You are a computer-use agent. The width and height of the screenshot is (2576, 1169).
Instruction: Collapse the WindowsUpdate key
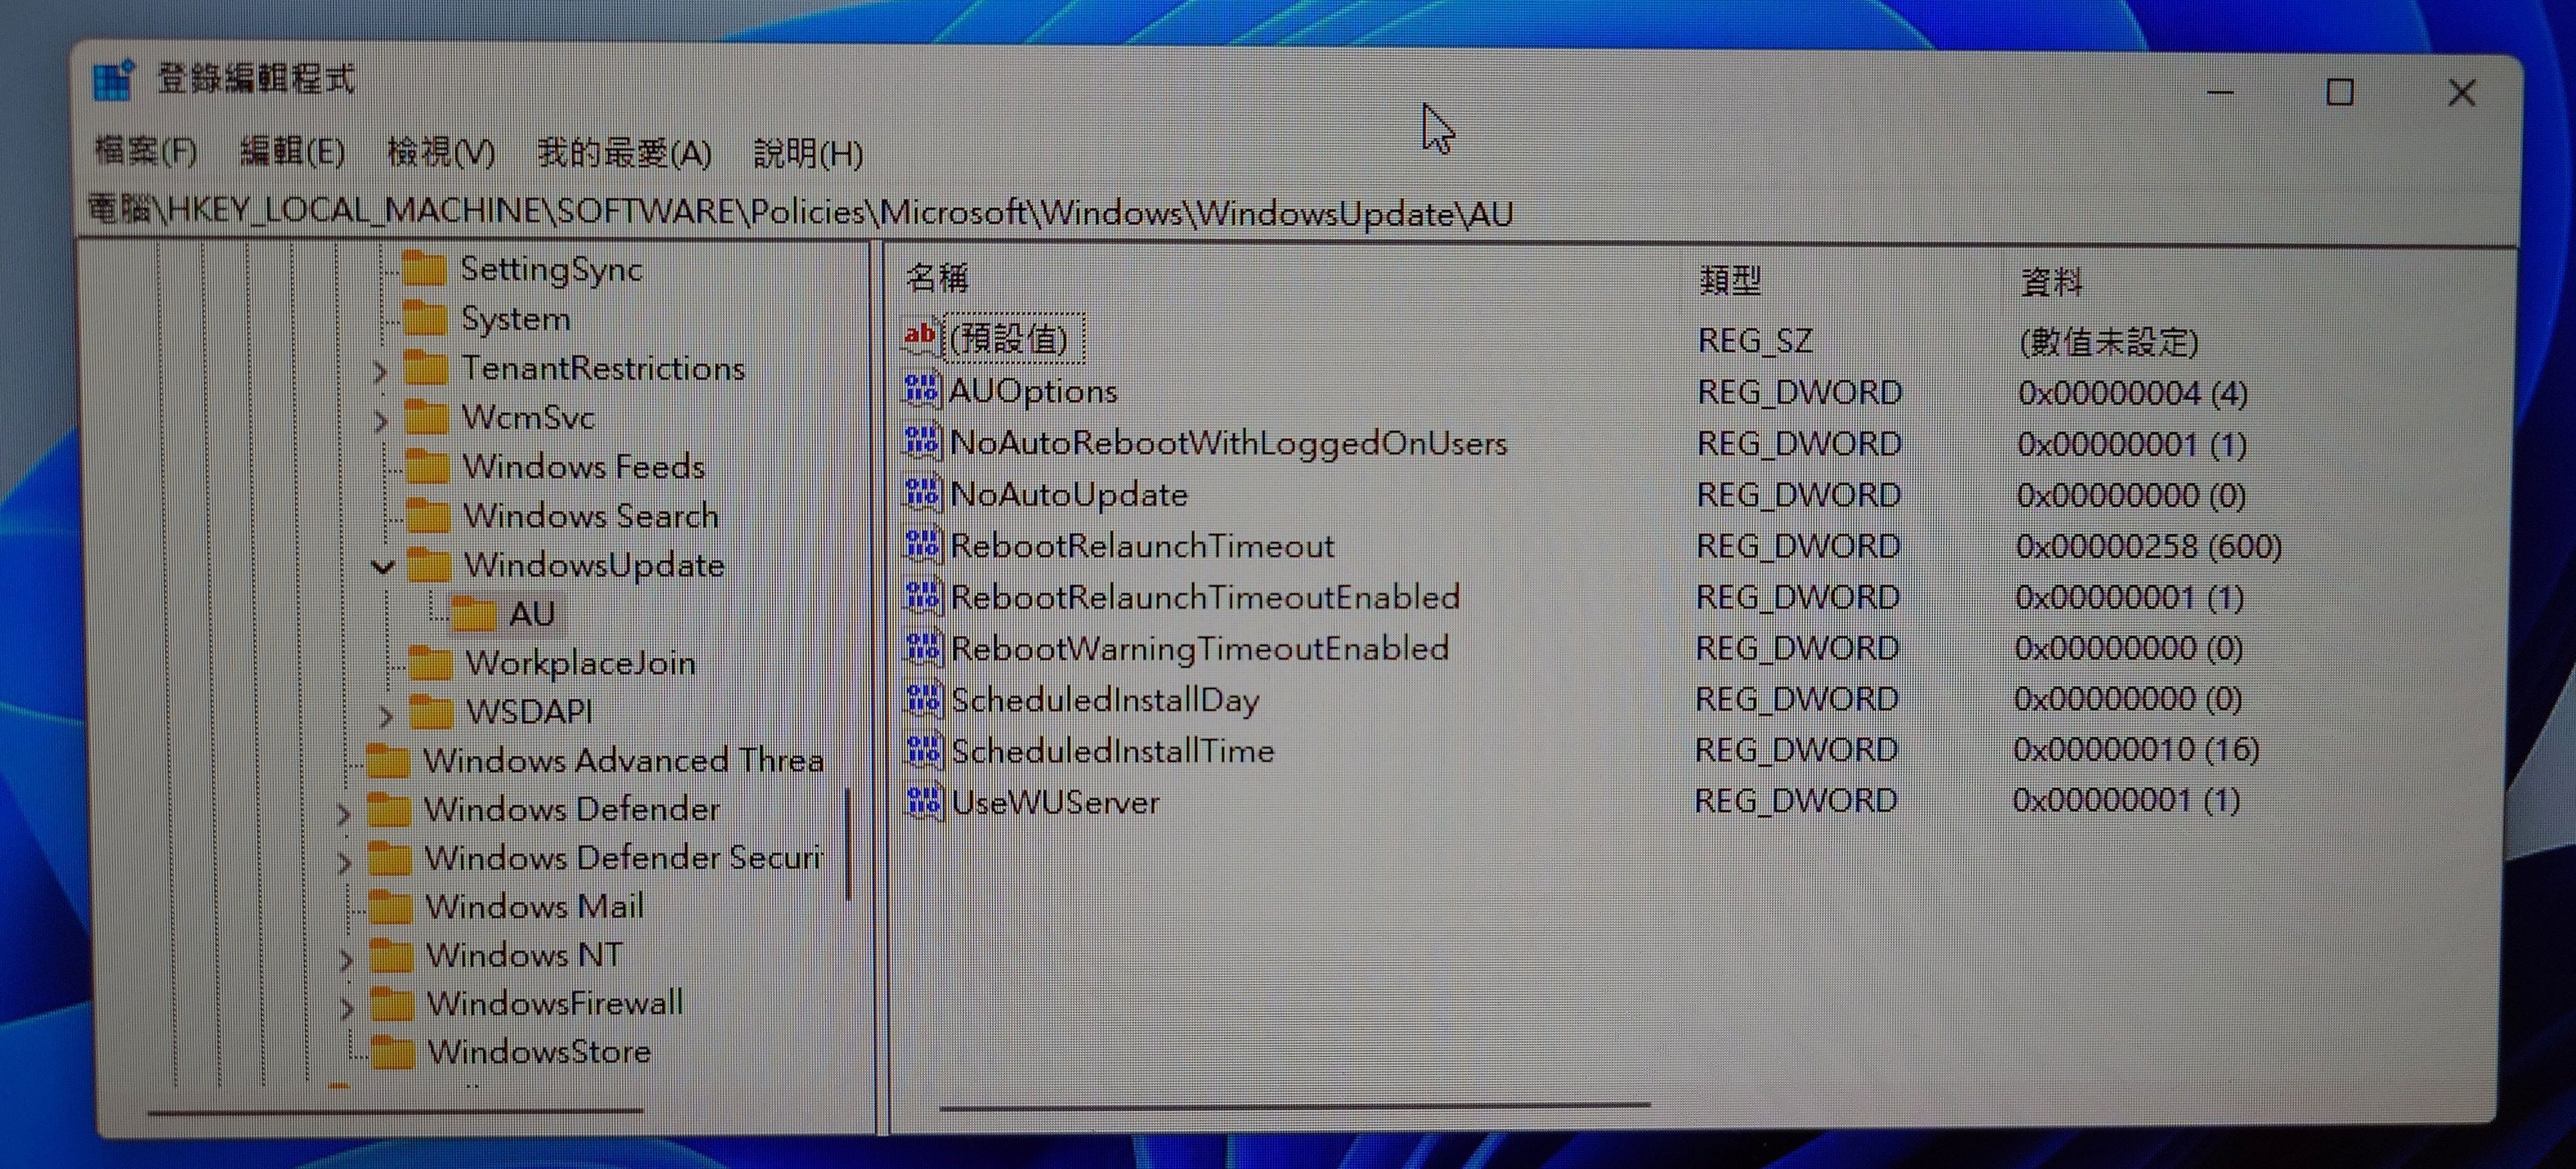[x=383, y=567]
